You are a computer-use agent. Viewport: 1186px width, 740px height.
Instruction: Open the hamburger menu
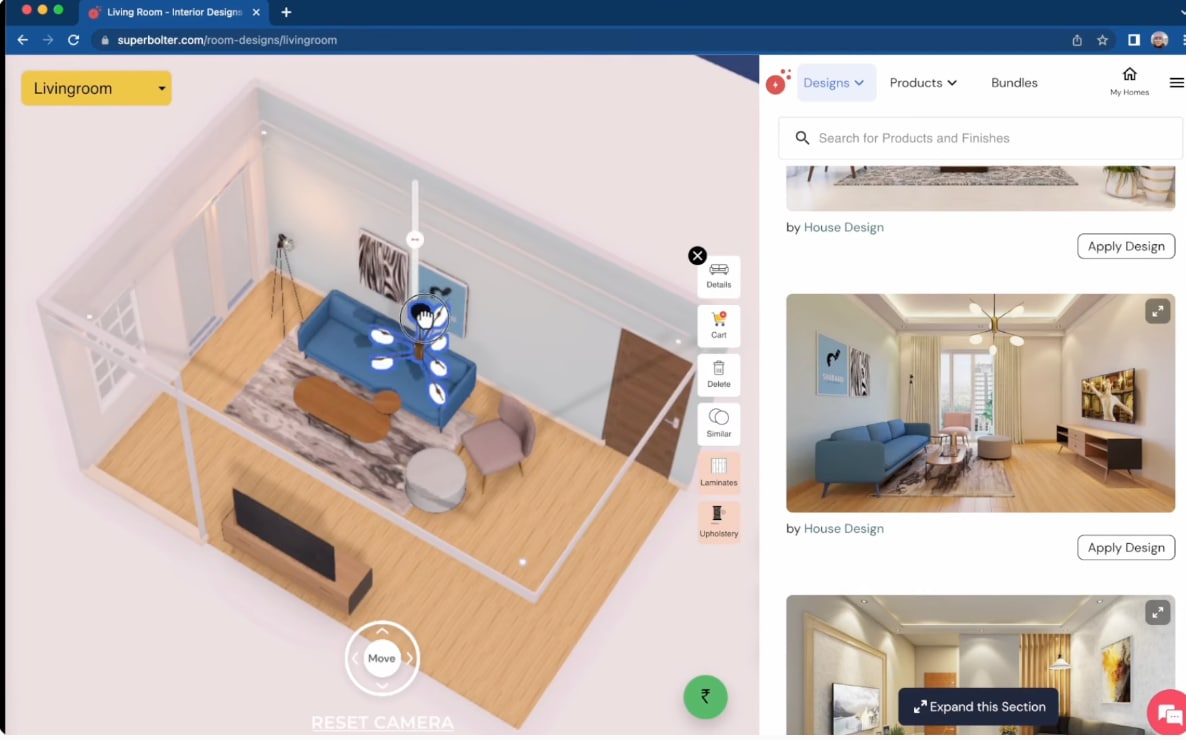pyautogui.click(x=1176, y=83)
